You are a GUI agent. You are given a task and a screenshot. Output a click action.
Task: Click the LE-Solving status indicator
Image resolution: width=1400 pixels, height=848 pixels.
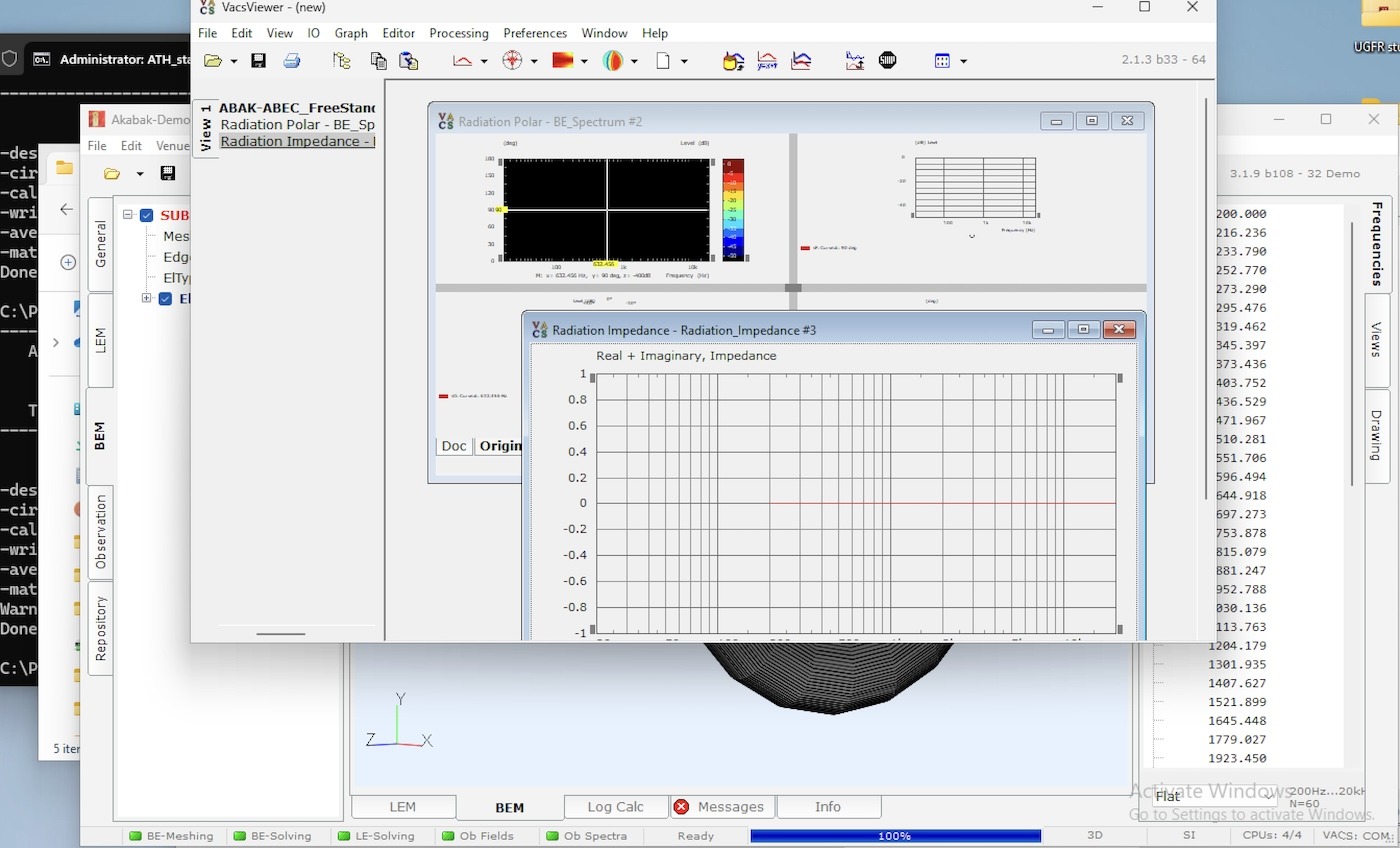pos(375,836)
